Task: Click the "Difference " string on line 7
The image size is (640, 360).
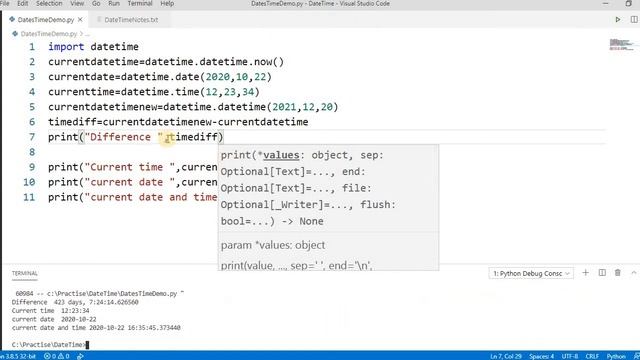Action: (124, 137)
